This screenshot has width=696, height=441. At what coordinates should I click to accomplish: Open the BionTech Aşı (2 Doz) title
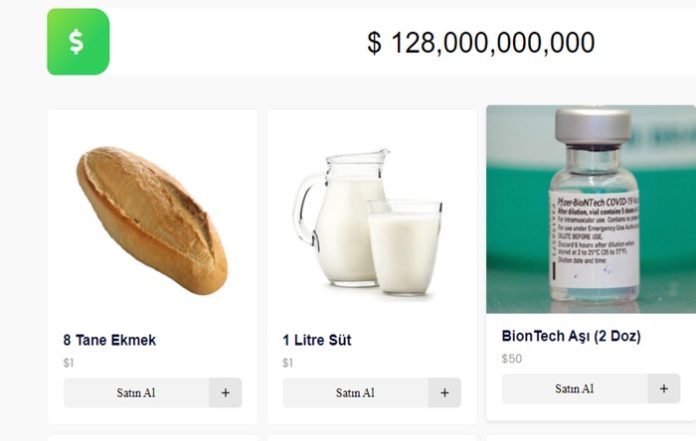[571, 336]
